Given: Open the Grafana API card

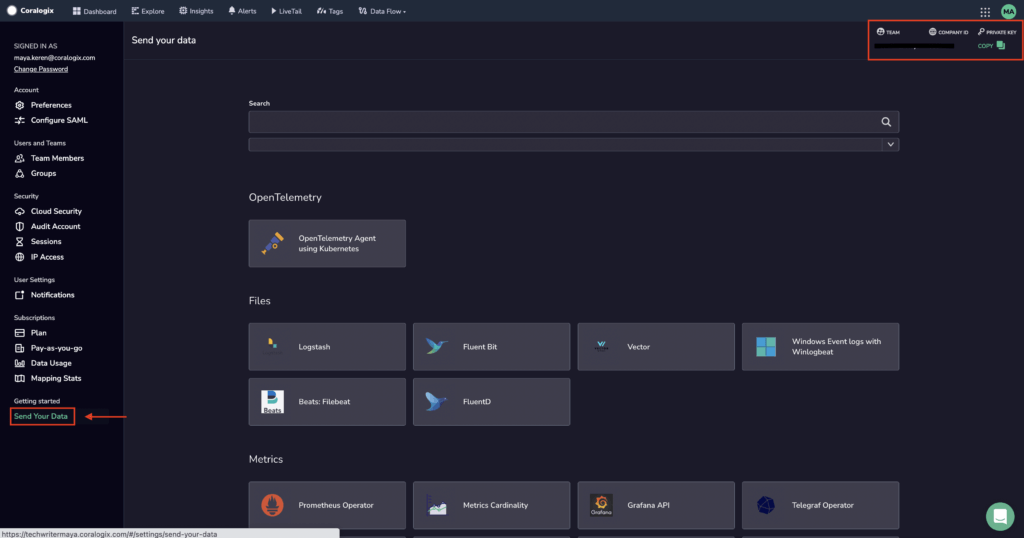Looking at the screenshot, I should tap(656, 505).
